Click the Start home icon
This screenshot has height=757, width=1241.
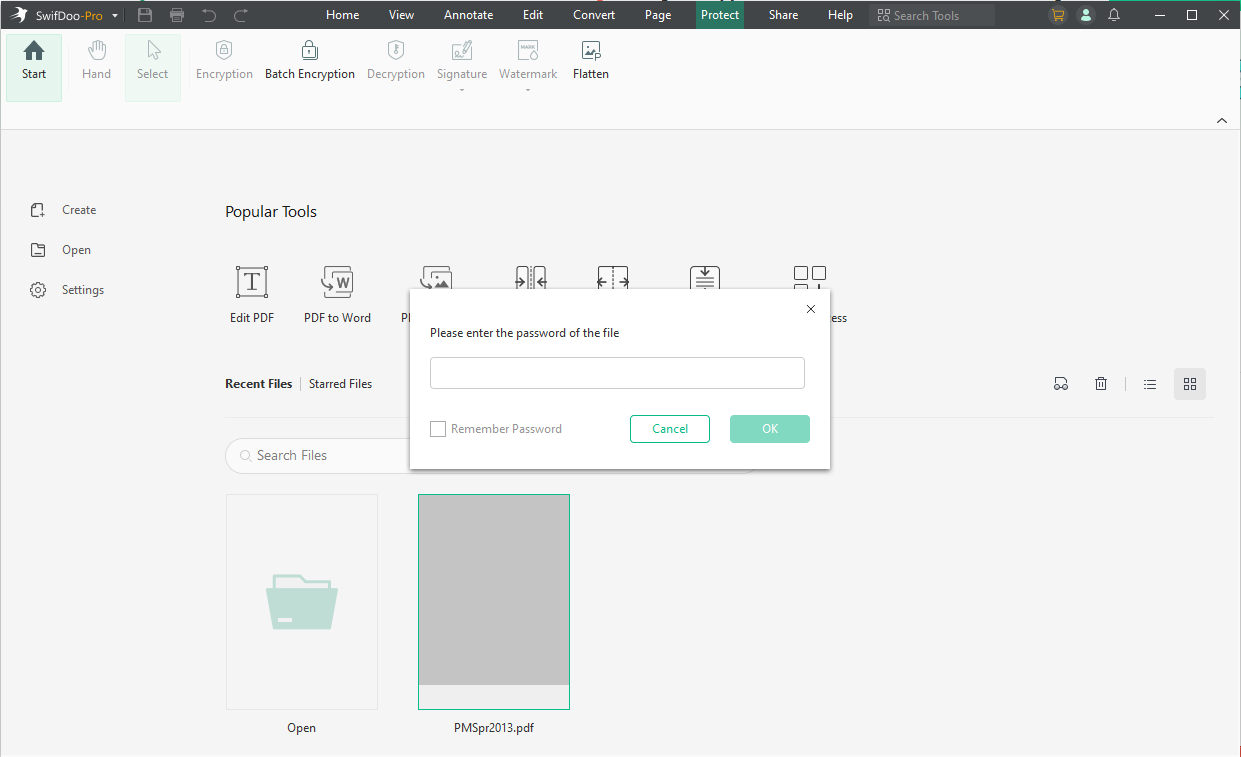click(34, 51)
